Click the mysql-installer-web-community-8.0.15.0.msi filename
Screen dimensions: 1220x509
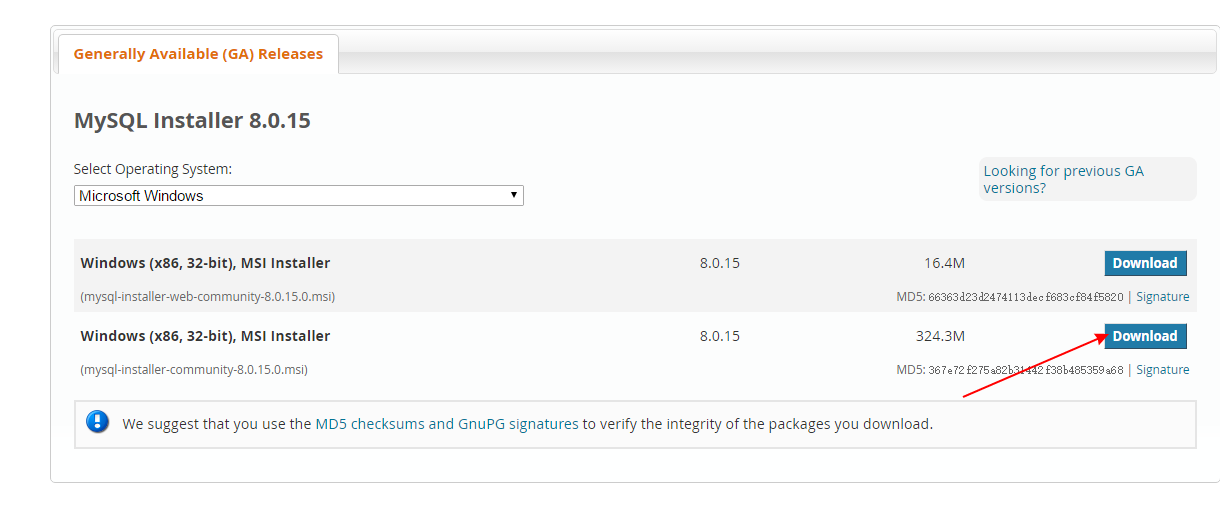click(207, 297)
